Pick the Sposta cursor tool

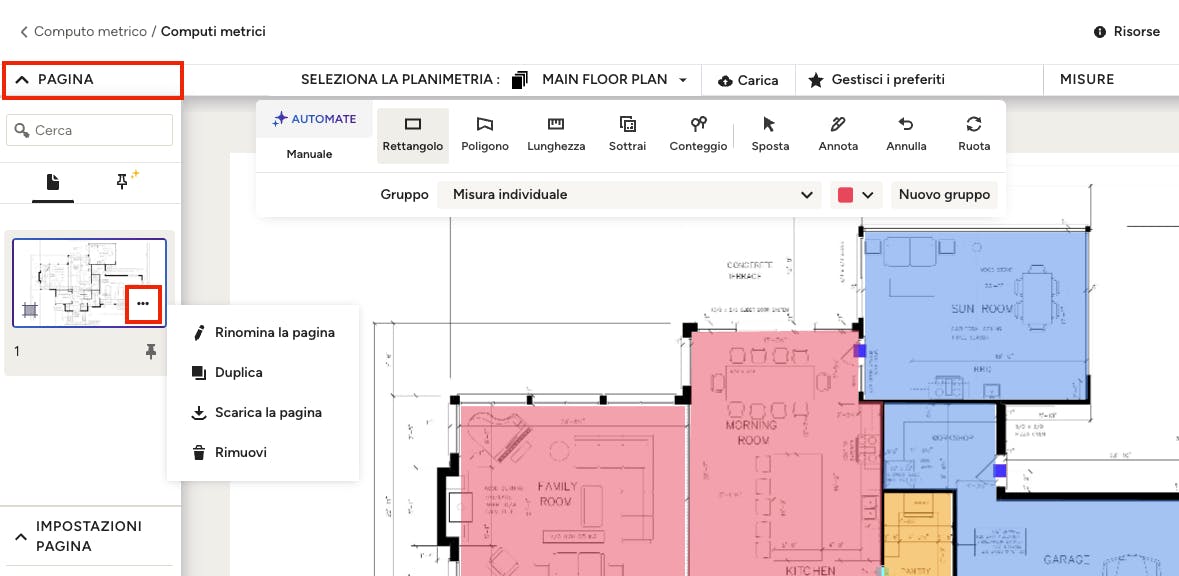tap(769, 134)
